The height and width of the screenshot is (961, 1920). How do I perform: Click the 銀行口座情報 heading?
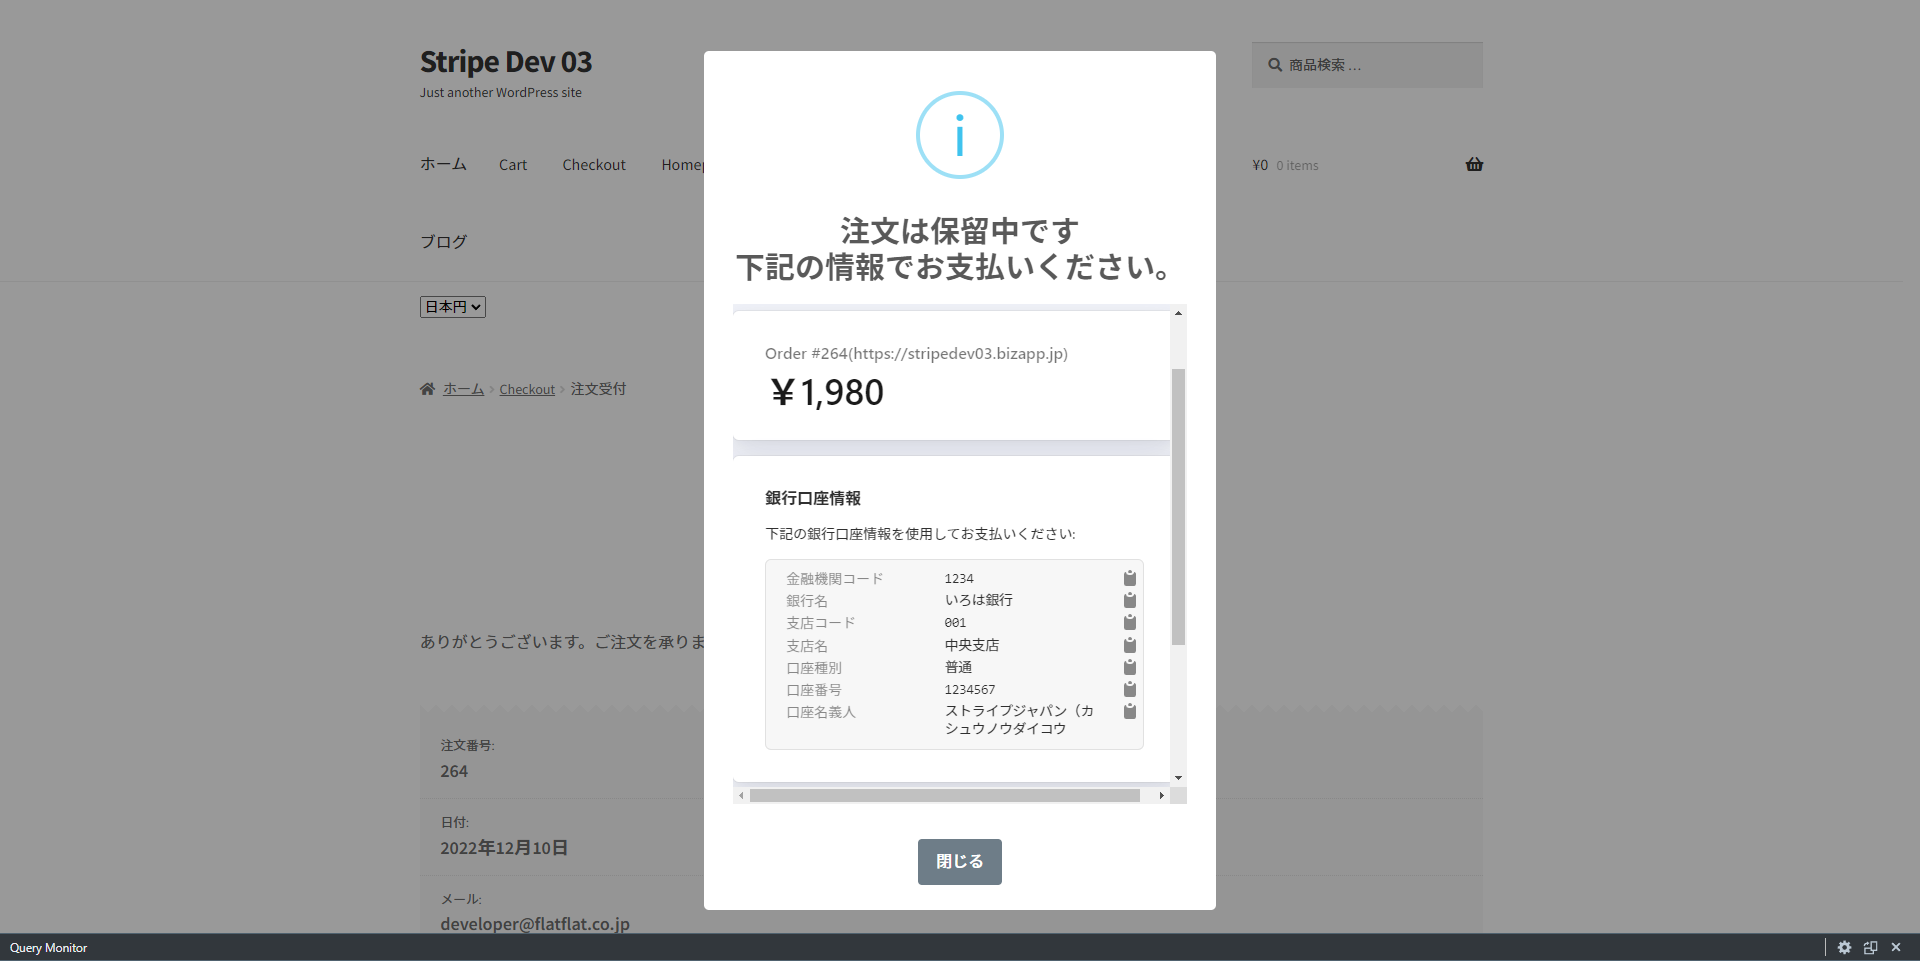813,498
